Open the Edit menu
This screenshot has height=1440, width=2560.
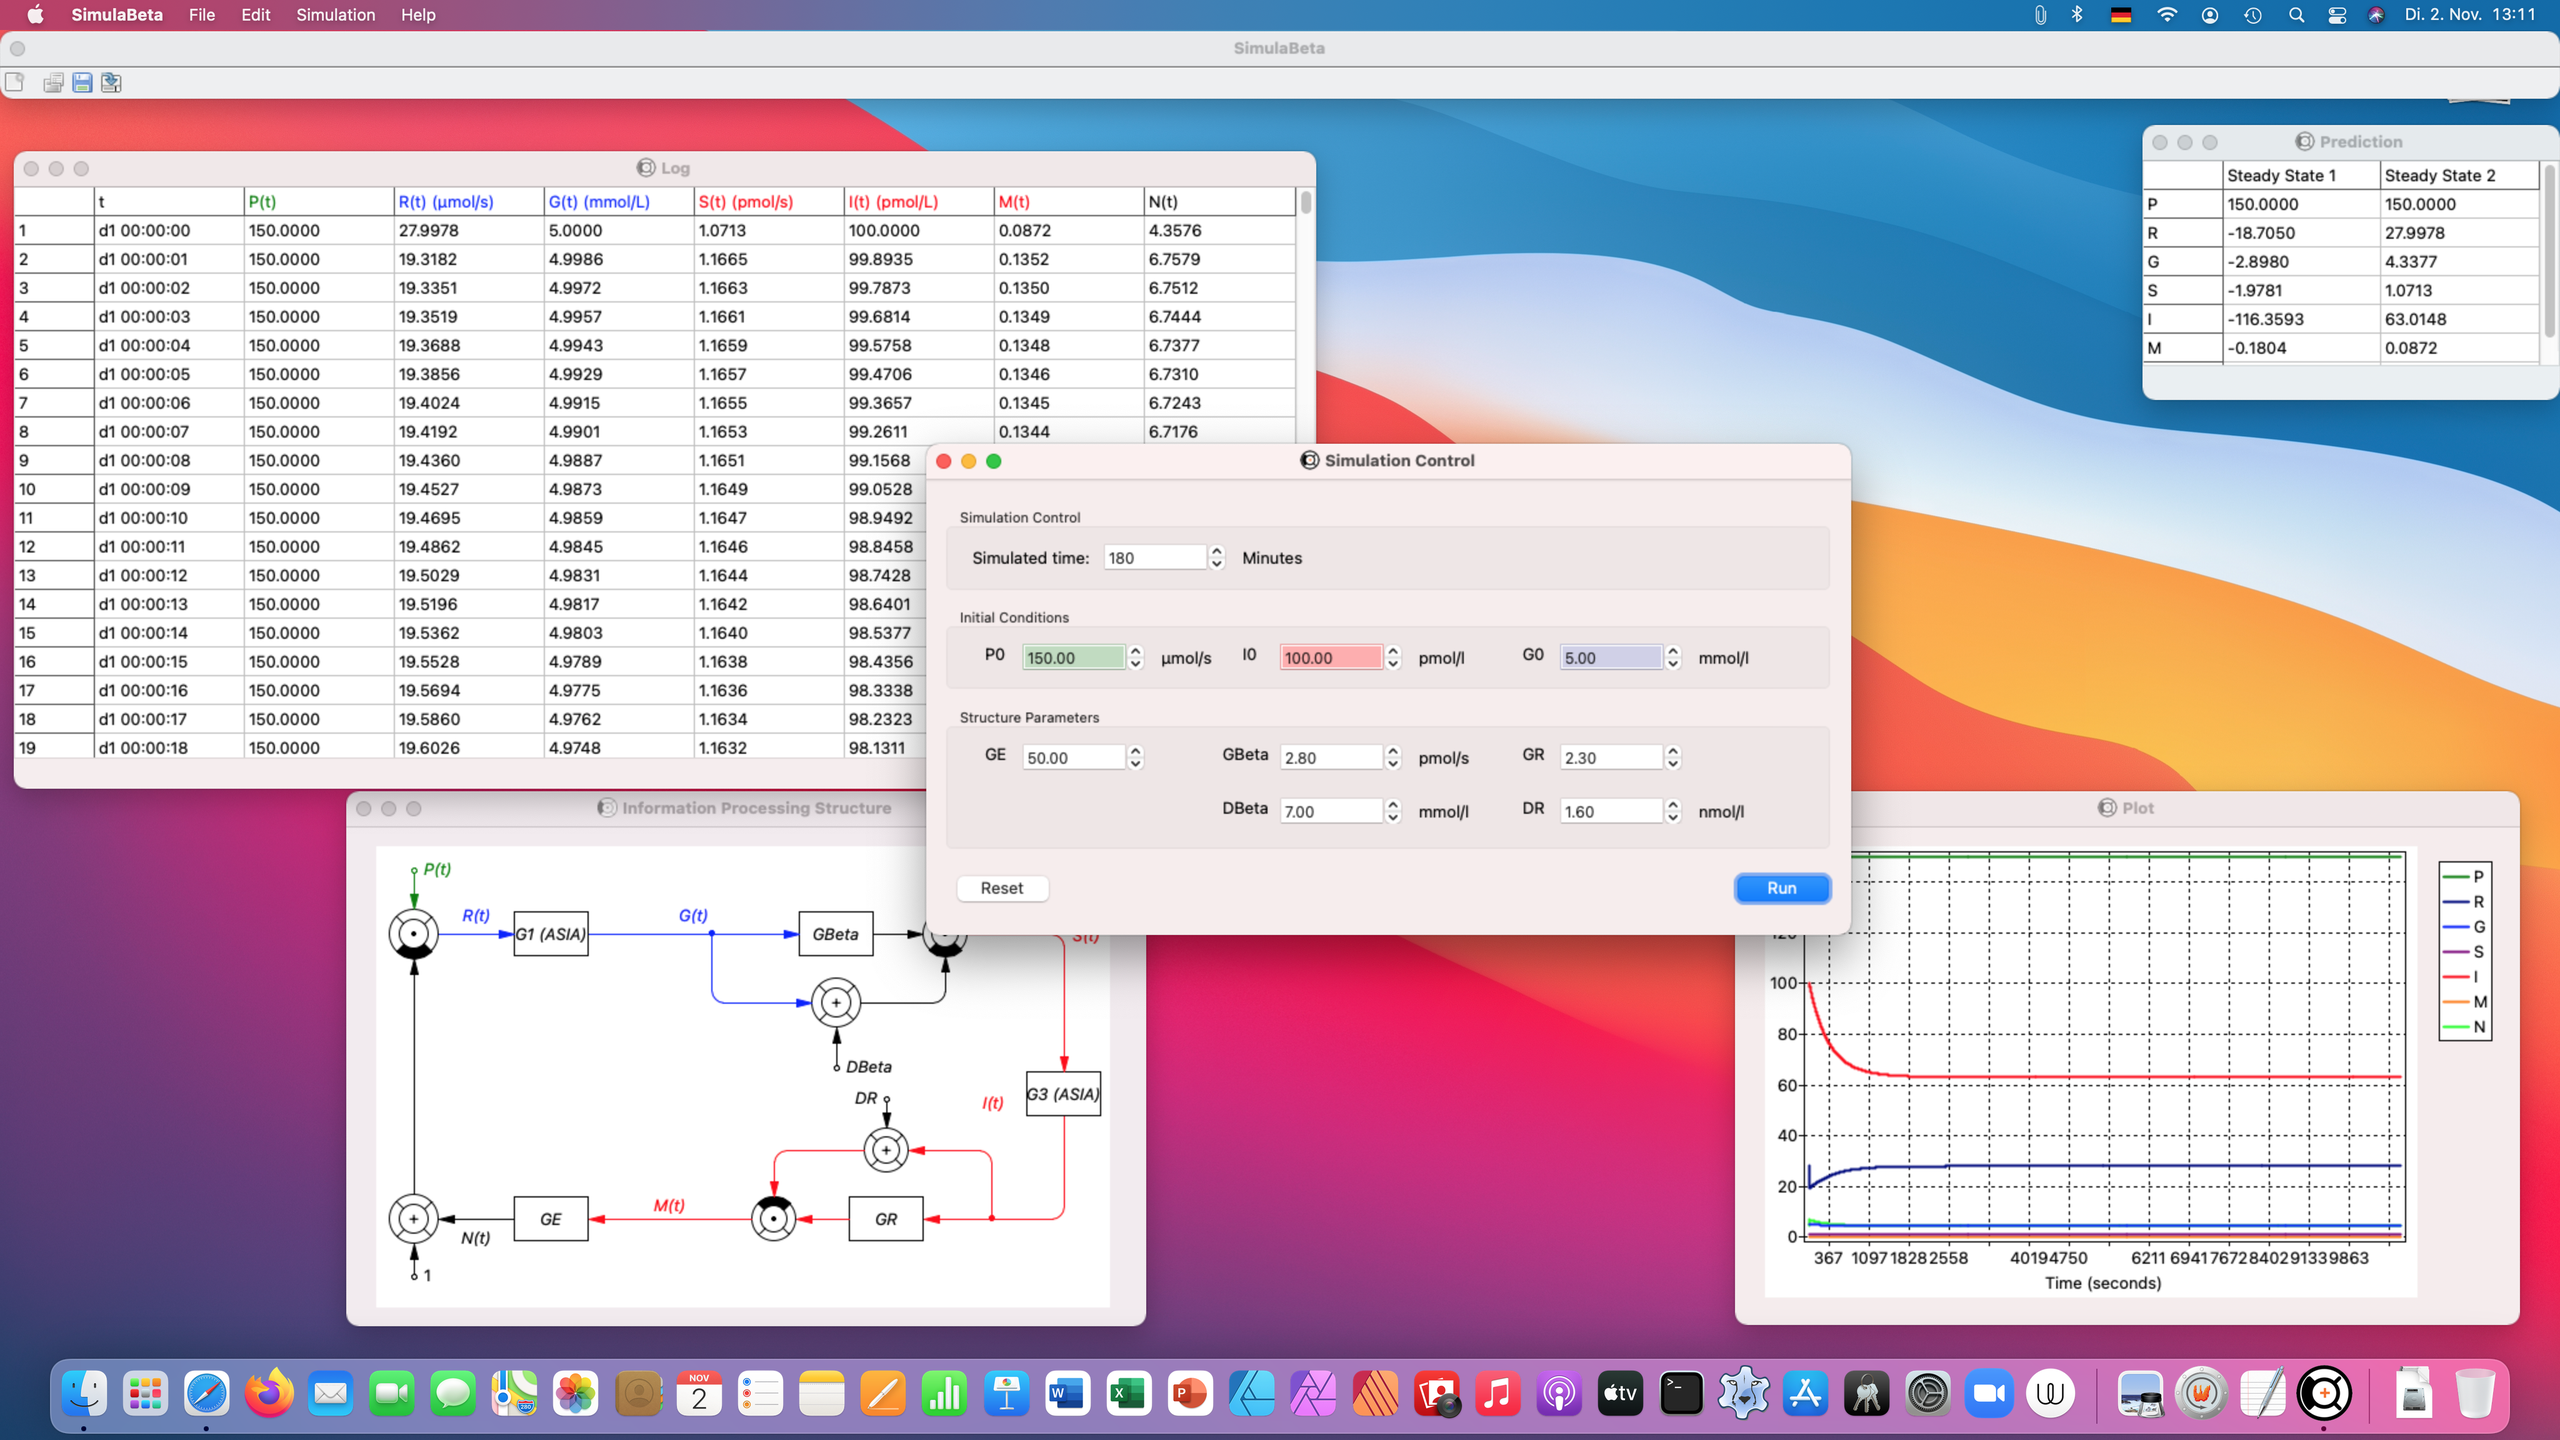pos(256,15)
